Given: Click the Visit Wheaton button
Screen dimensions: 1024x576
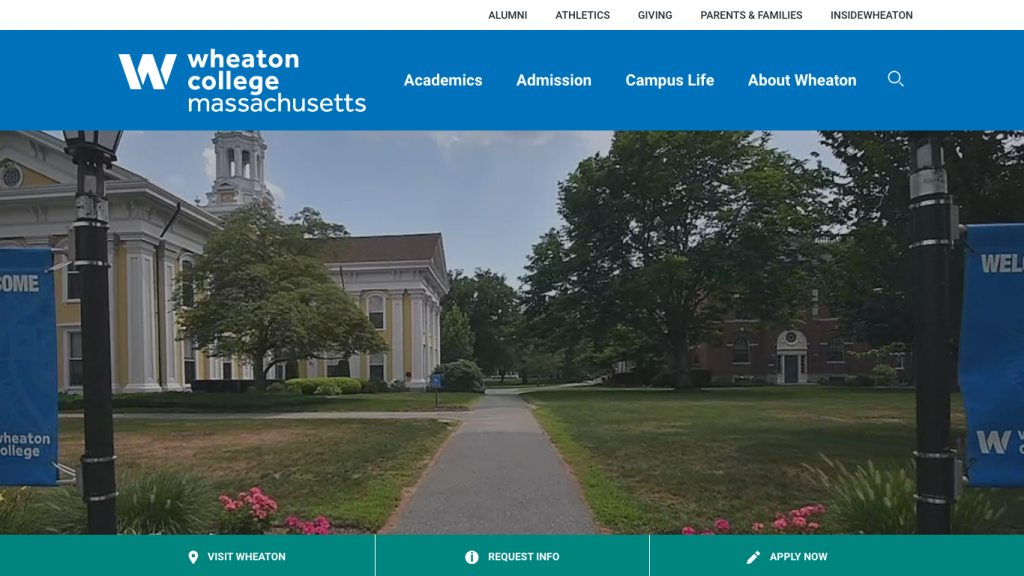Looking at the screenshot, I should click(x=187, y=556).
